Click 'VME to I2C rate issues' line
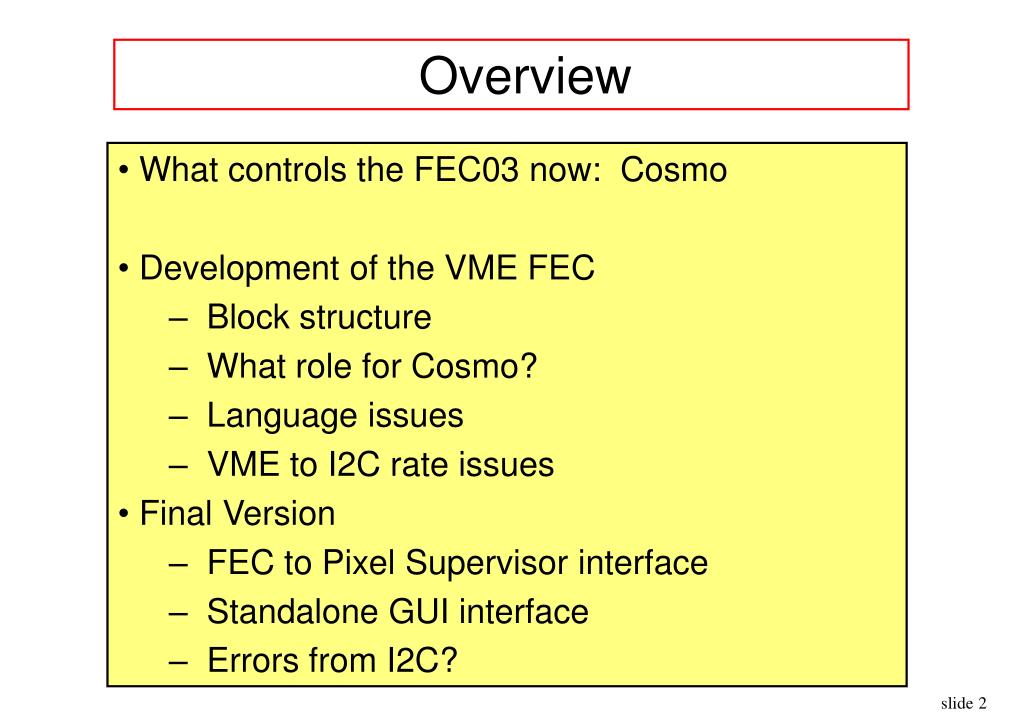Viewport: 1023px width, 716px height. pyautogui.click(x=380, y=465)
